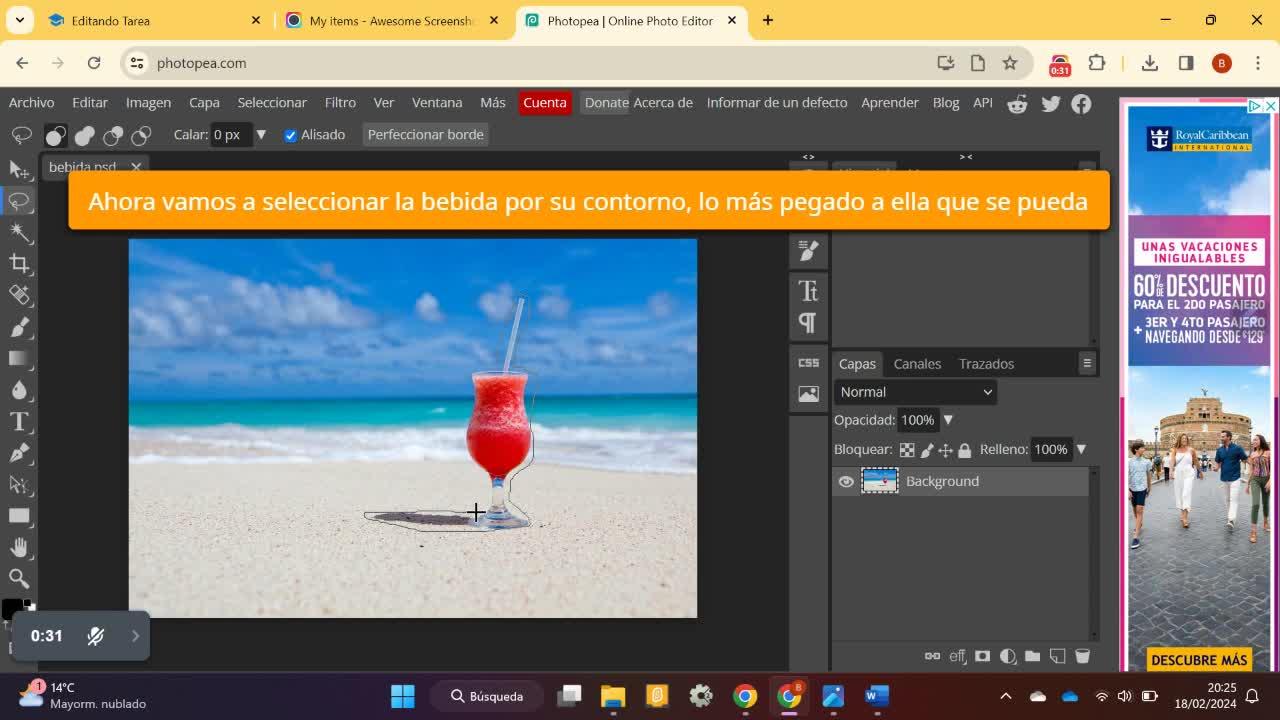1280x720 pixels.
Task: Hide the Background layer visibility
Action: click(846, 481)
